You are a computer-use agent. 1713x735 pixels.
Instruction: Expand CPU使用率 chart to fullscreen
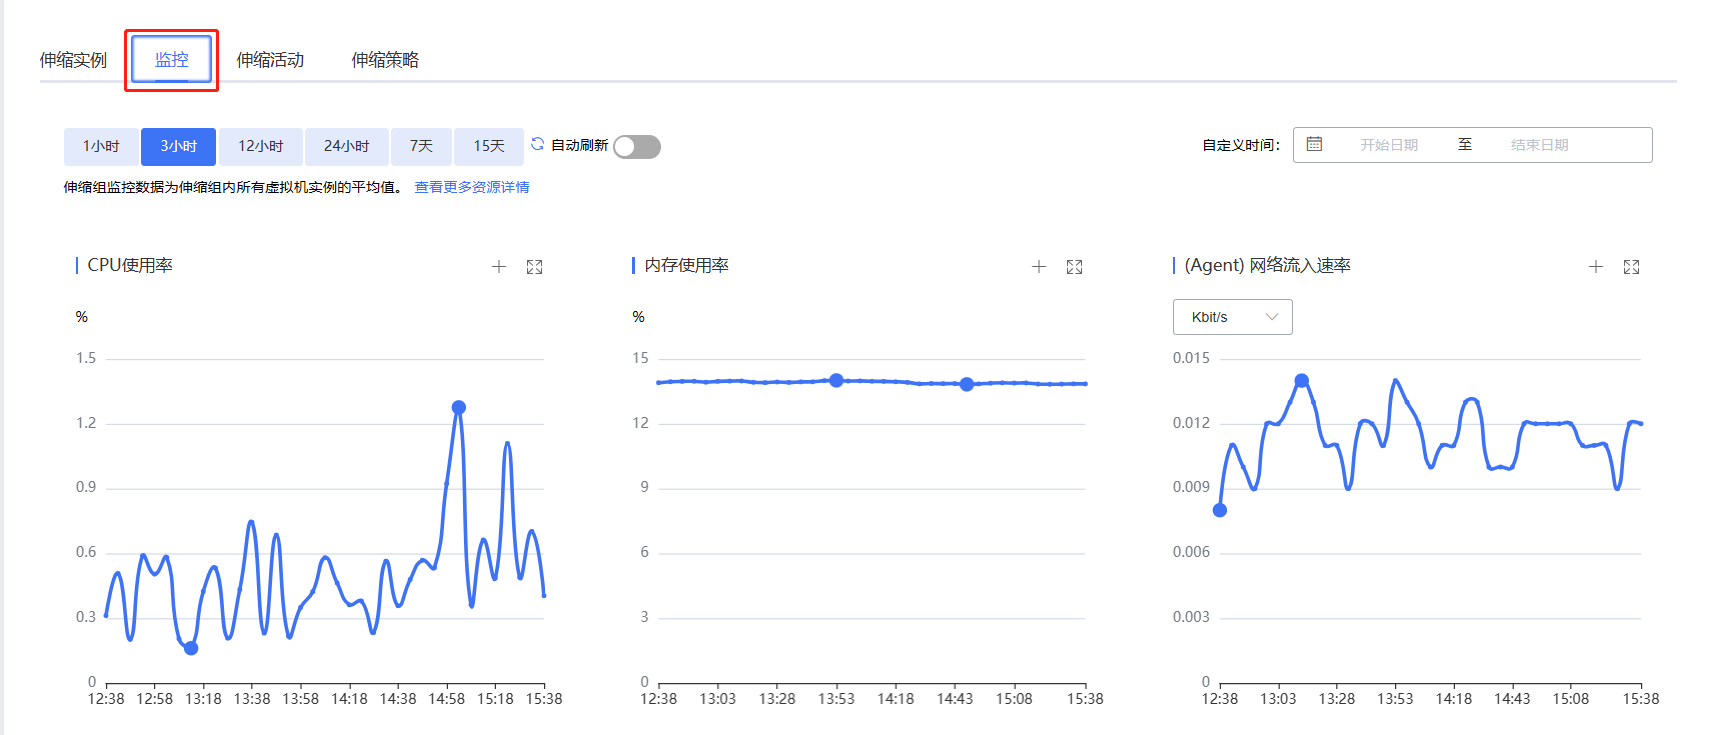click(x=535, y=267)
